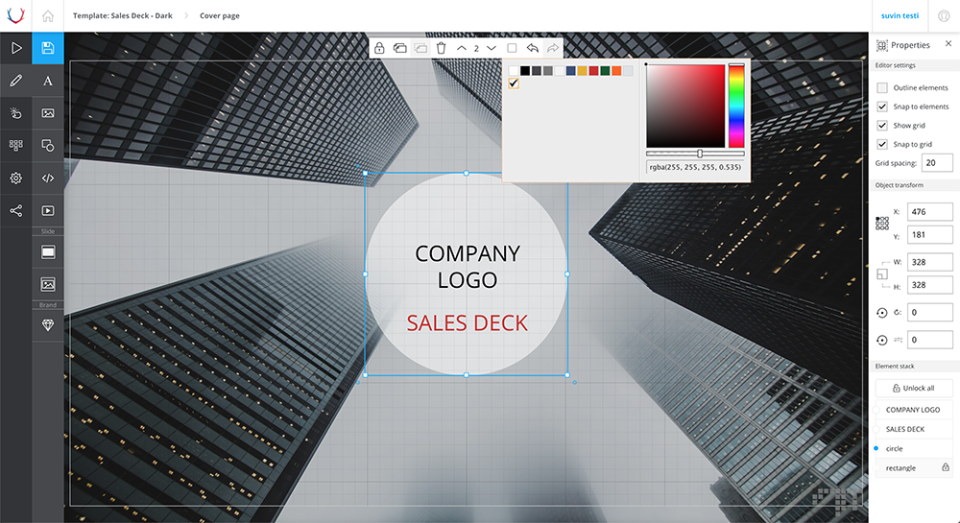This screenshot has width=960, height=523.
Task: Click the padlock on the rectangle layer
Action: click(945, 467)
